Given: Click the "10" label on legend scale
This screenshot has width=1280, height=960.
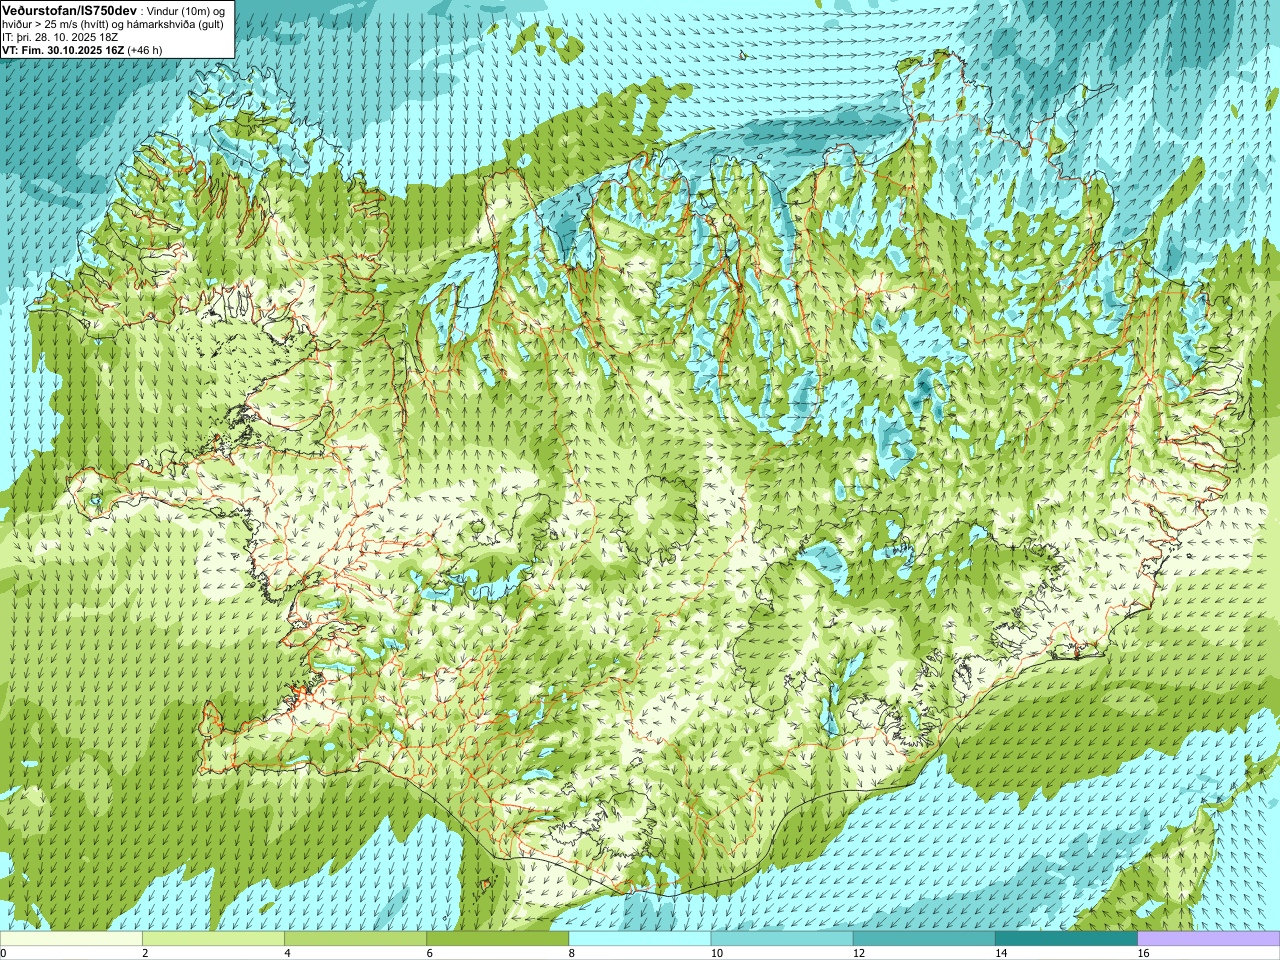Looking at the screenshot, I should (716, 953).
